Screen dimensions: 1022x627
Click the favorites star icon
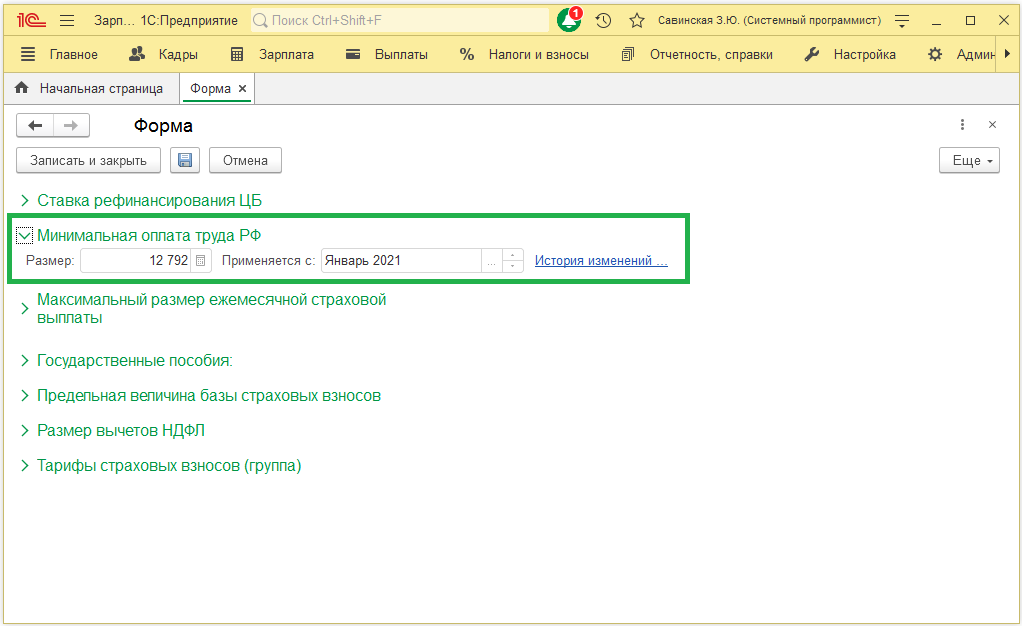coord(636,20)
